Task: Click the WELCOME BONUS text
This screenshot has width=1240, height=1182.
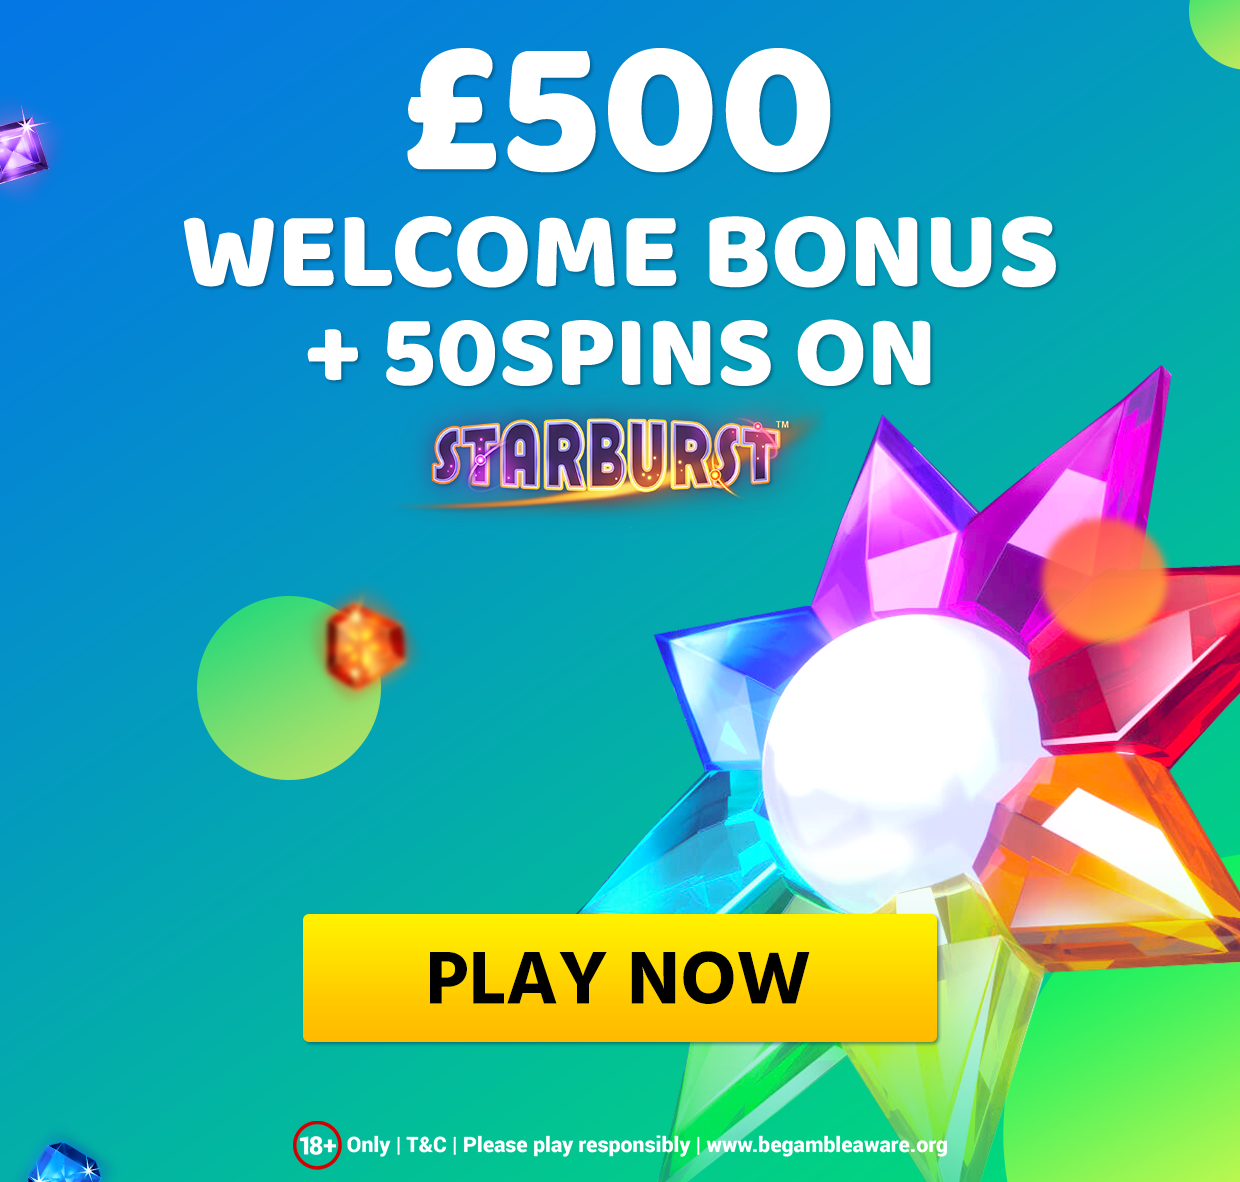Action: click(620, 252)
